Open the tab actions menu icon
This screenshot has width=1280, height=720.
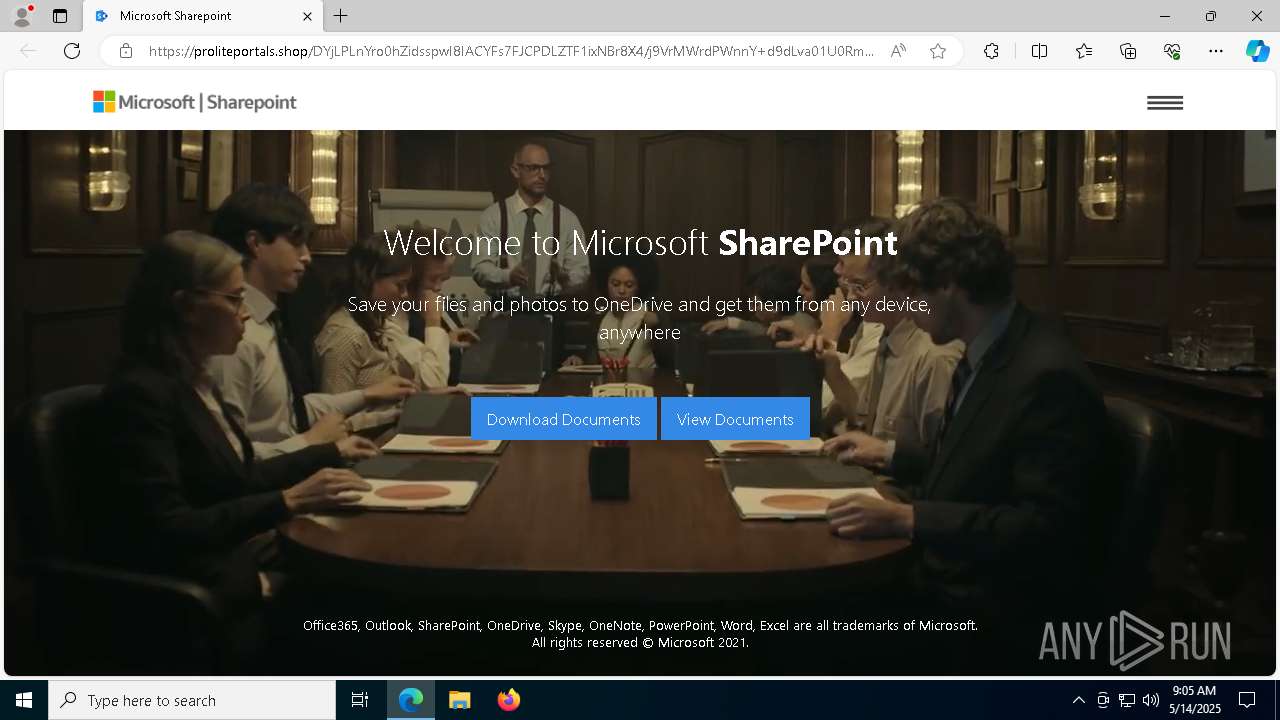[60, 16]
